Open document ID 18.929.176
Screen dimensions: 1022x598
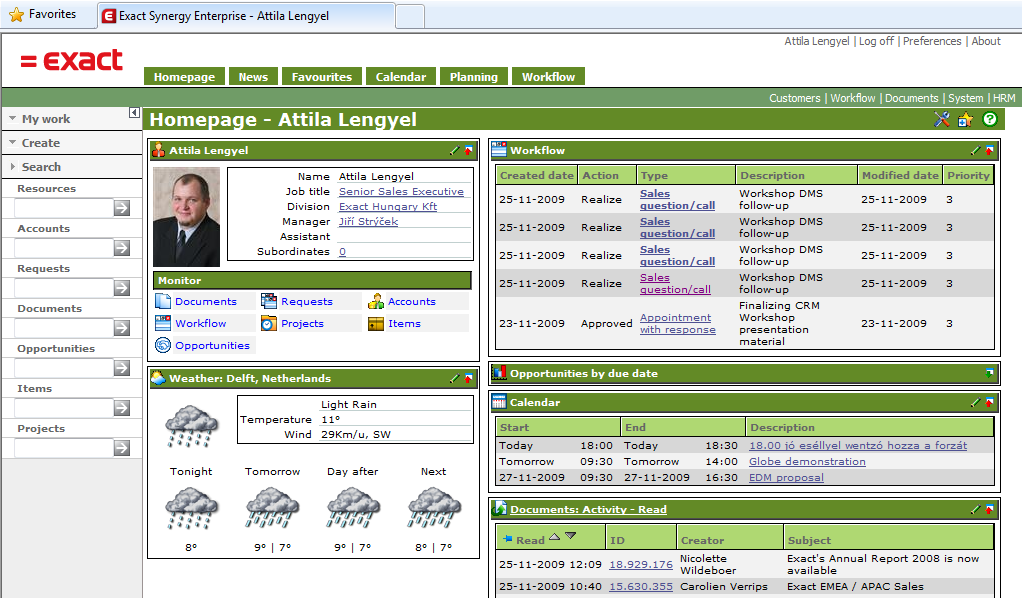pos(641,565)
